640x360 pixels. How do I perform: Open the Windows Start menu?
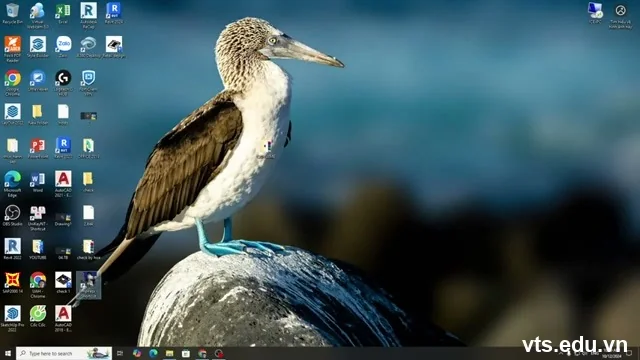(x=8, y=353)
